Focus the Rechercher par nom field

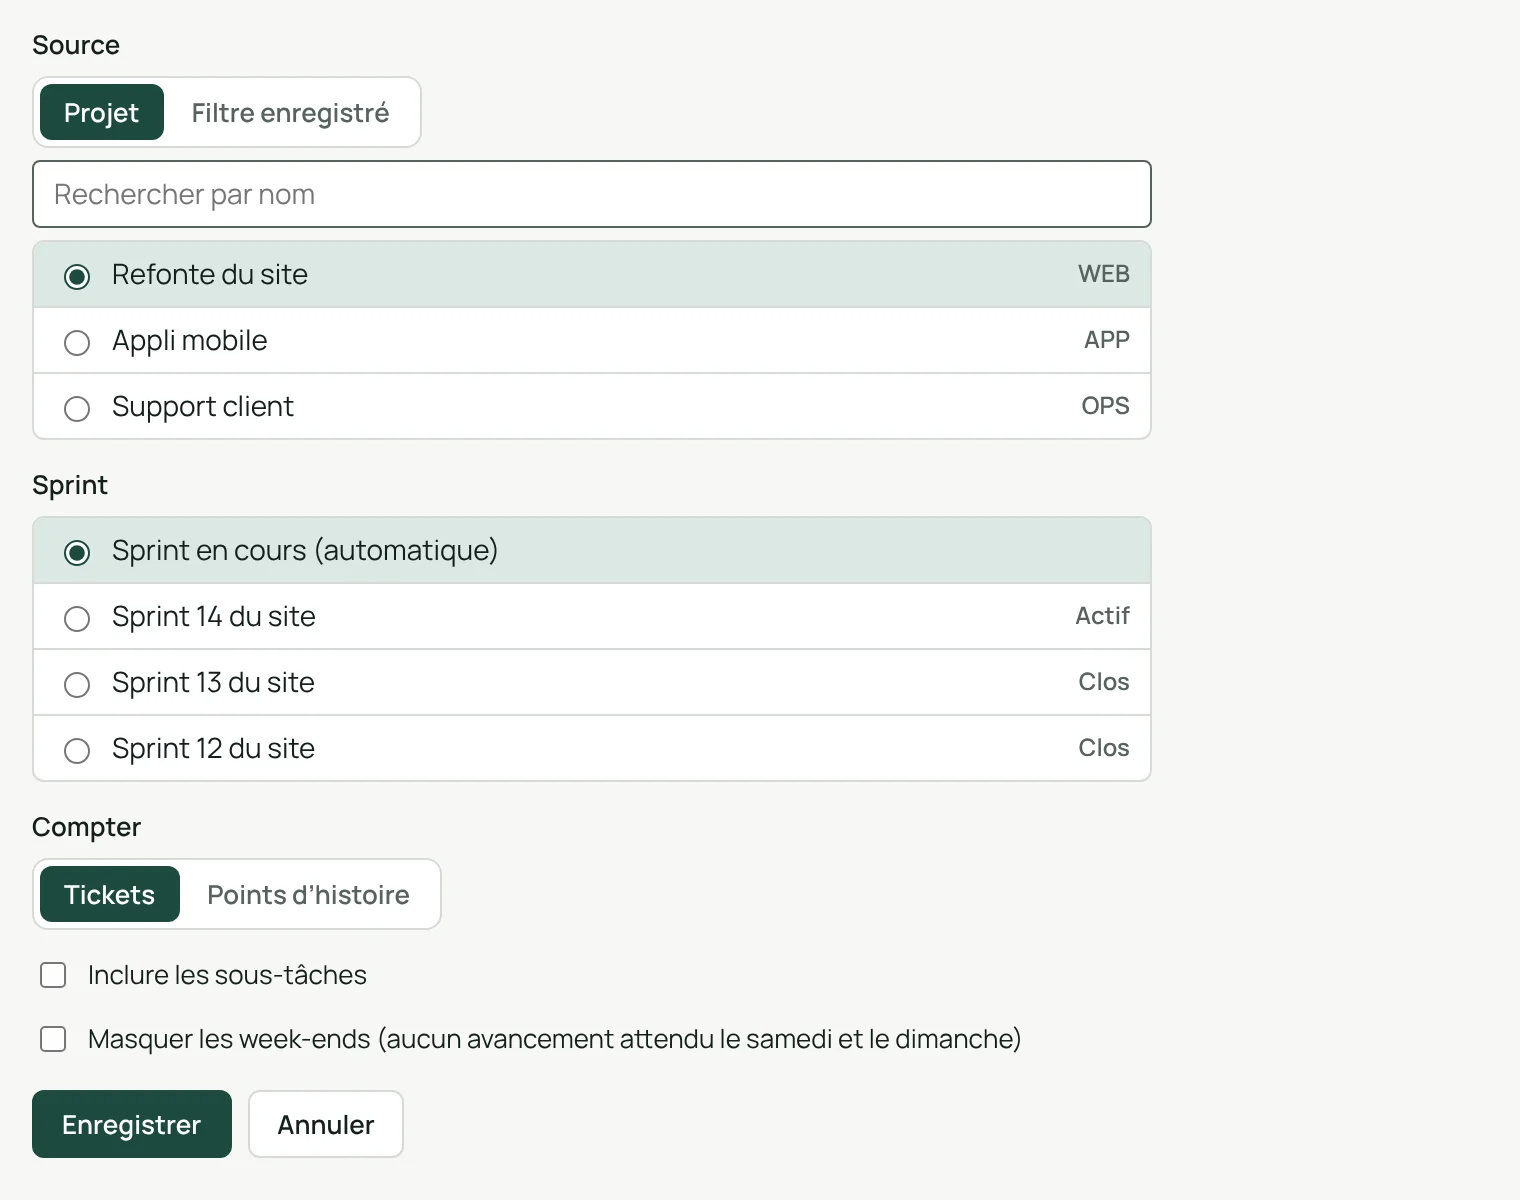592,194
